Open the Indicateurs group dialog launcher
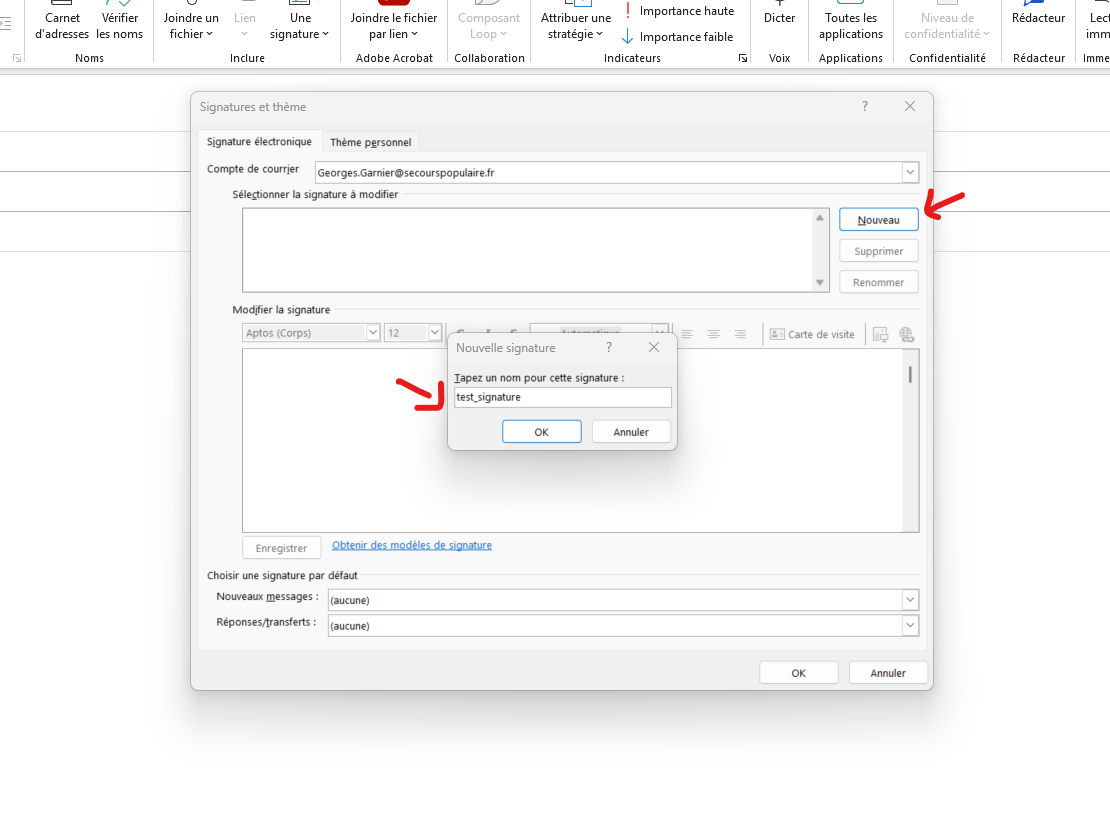The height and width of the screenshot is (826, 1110). click(x=742, y=59)
